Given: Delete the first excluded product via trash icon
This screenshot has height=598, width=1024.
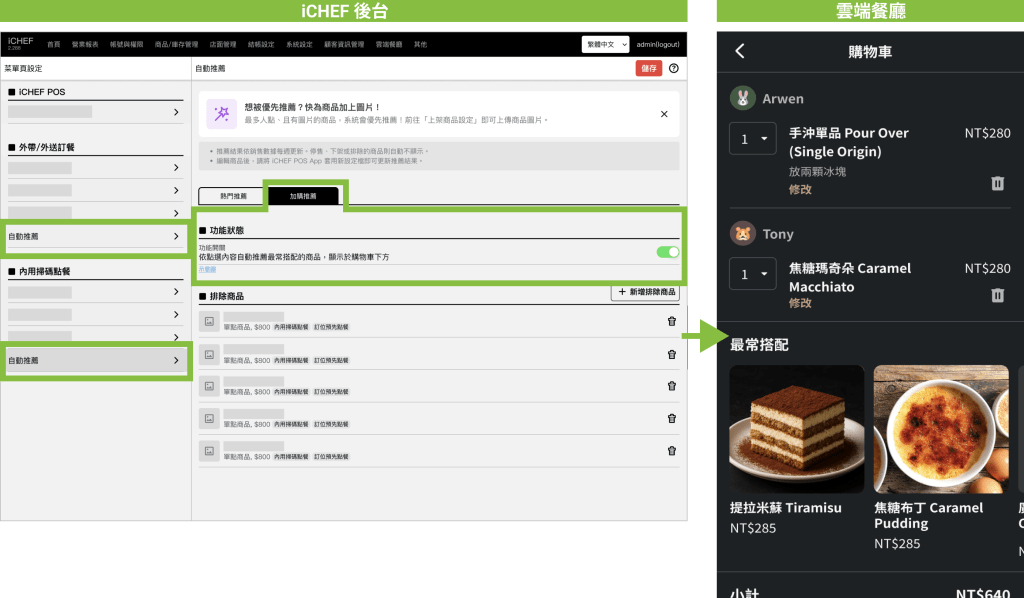Looking at the screenshot, I should click(671, 321).
